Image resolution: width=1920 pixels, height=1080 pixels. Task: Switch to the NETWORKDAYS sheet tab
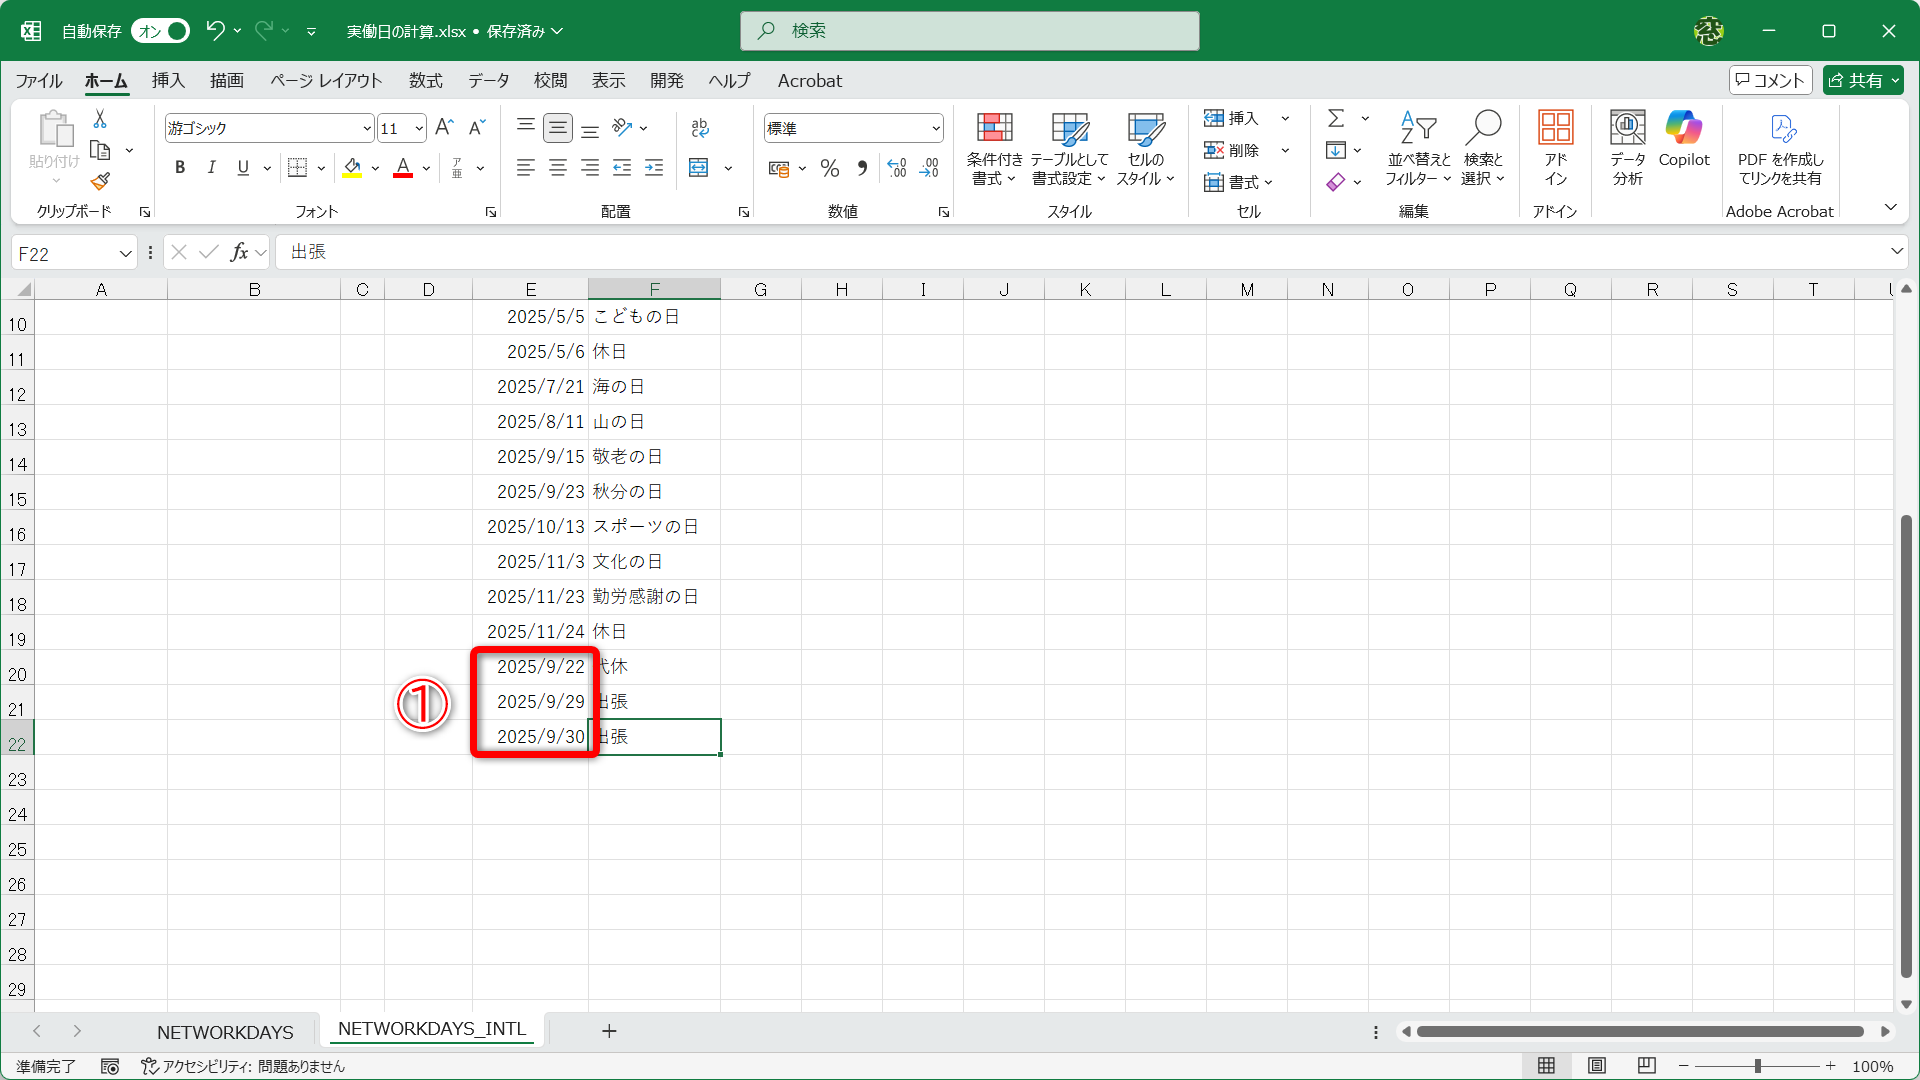coord(225,1031)
